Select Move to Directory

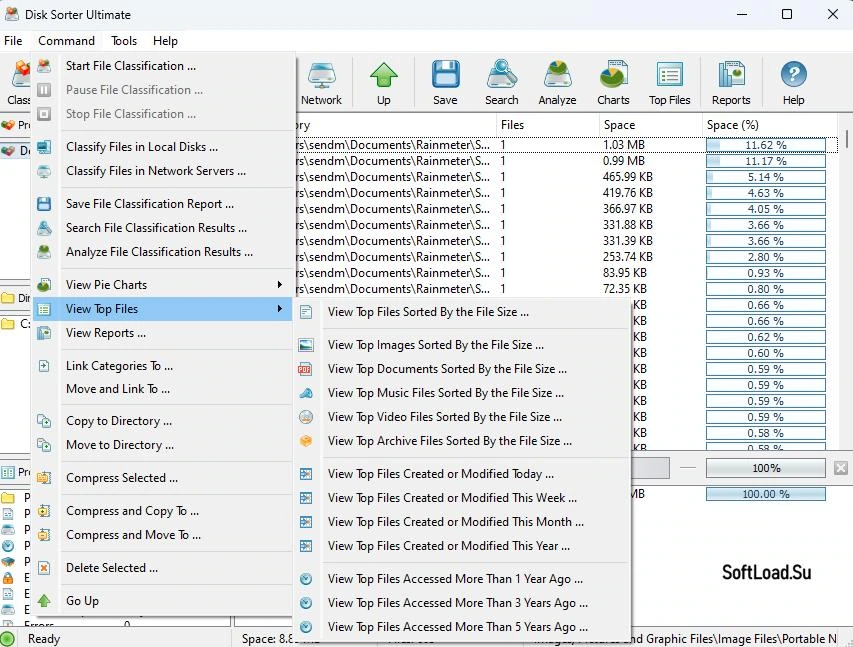(x=163, y=445)
